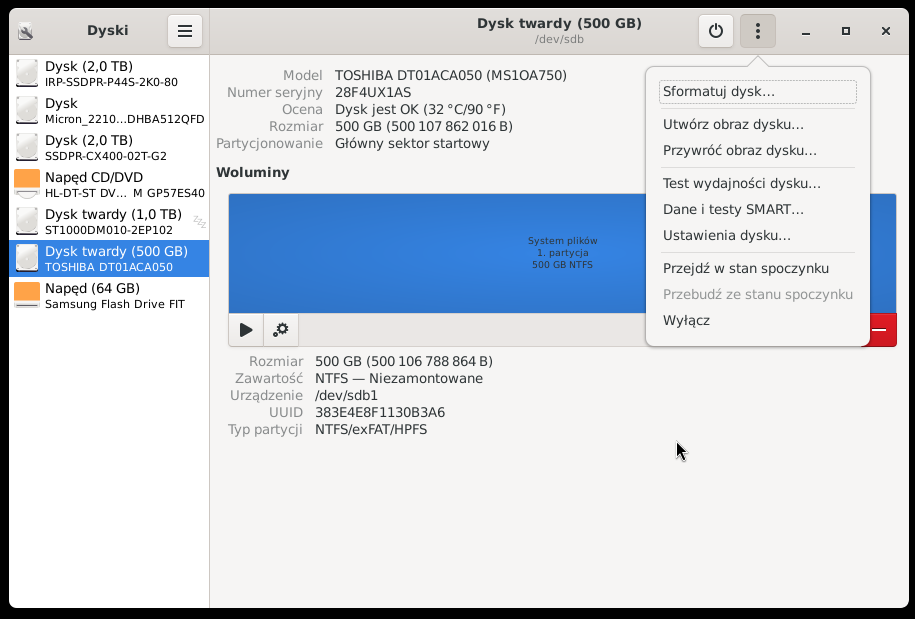Delete partition with red minus button

(880, 330)
